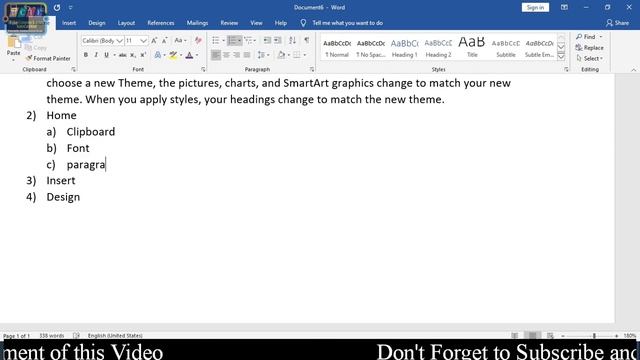This screenshot has width=640, height=360.
Task: Clear all formatting from selection
Action: [x=198, y=40]
